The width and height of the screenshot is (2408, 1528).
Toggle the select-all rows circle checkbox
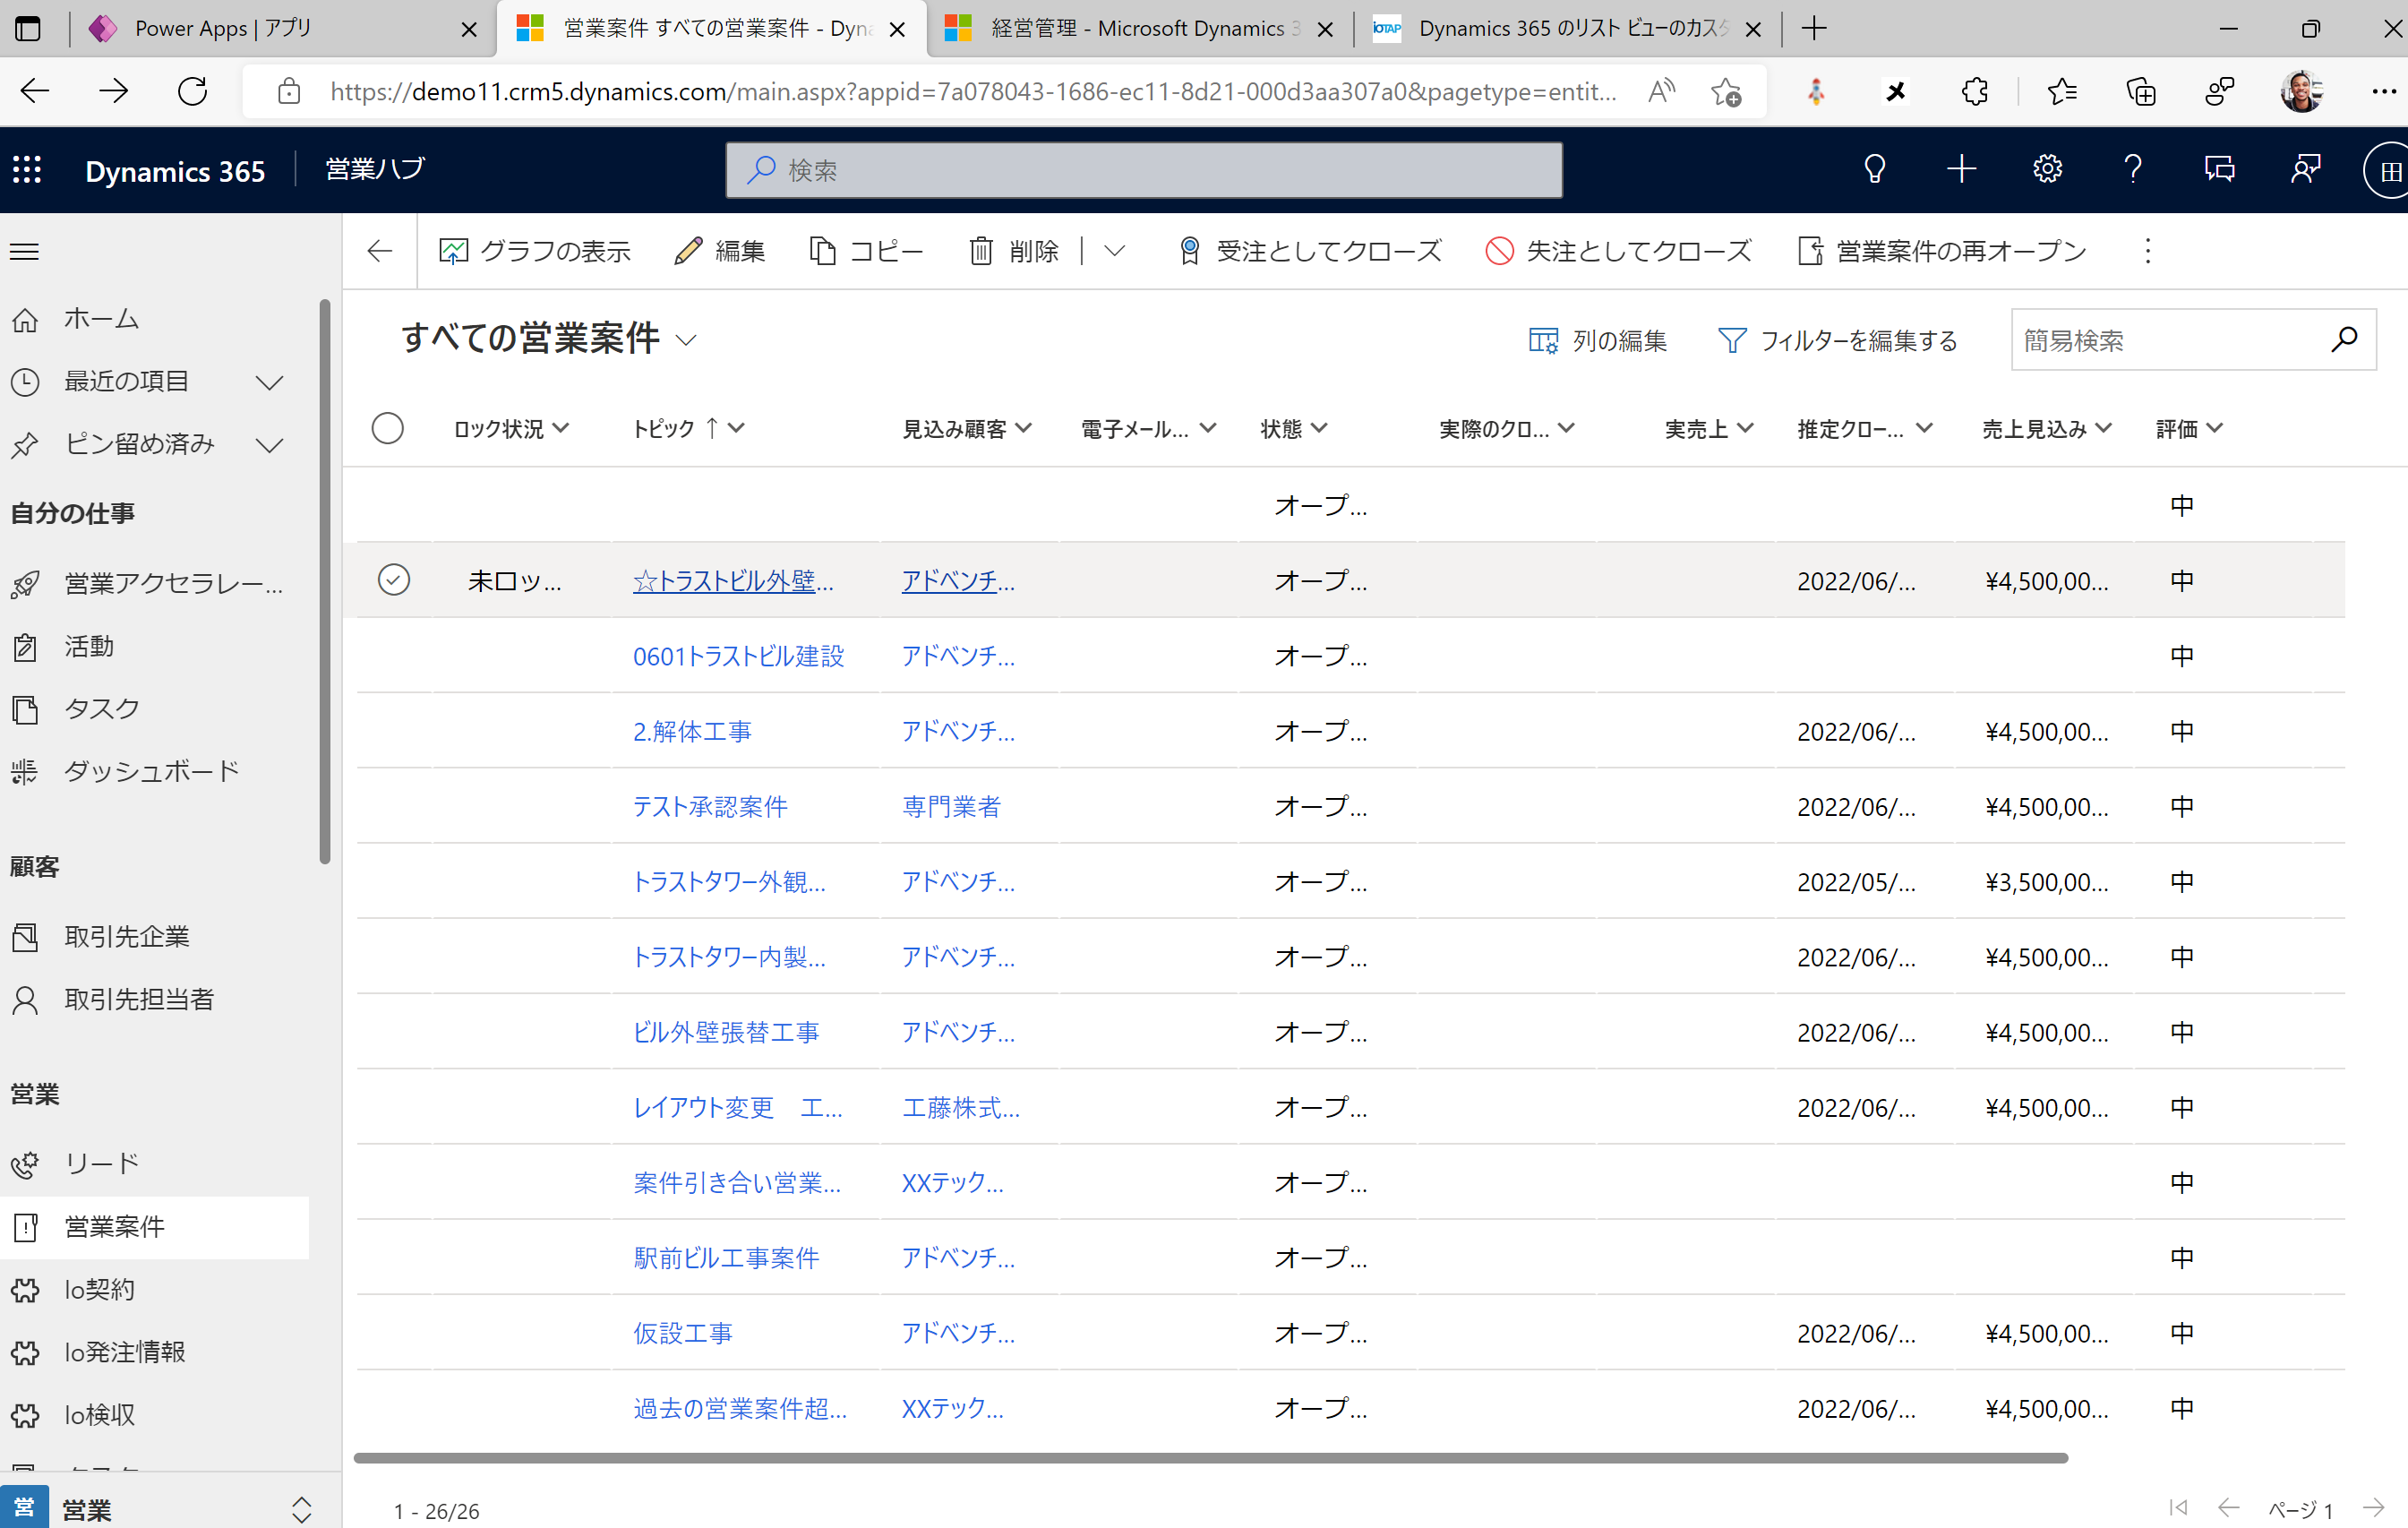388,429
